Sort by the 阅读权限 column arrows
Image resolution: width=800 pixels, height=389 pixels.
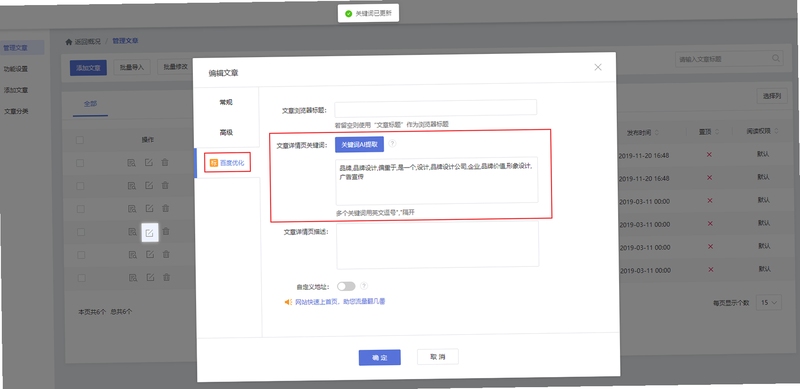pos(776,131)
